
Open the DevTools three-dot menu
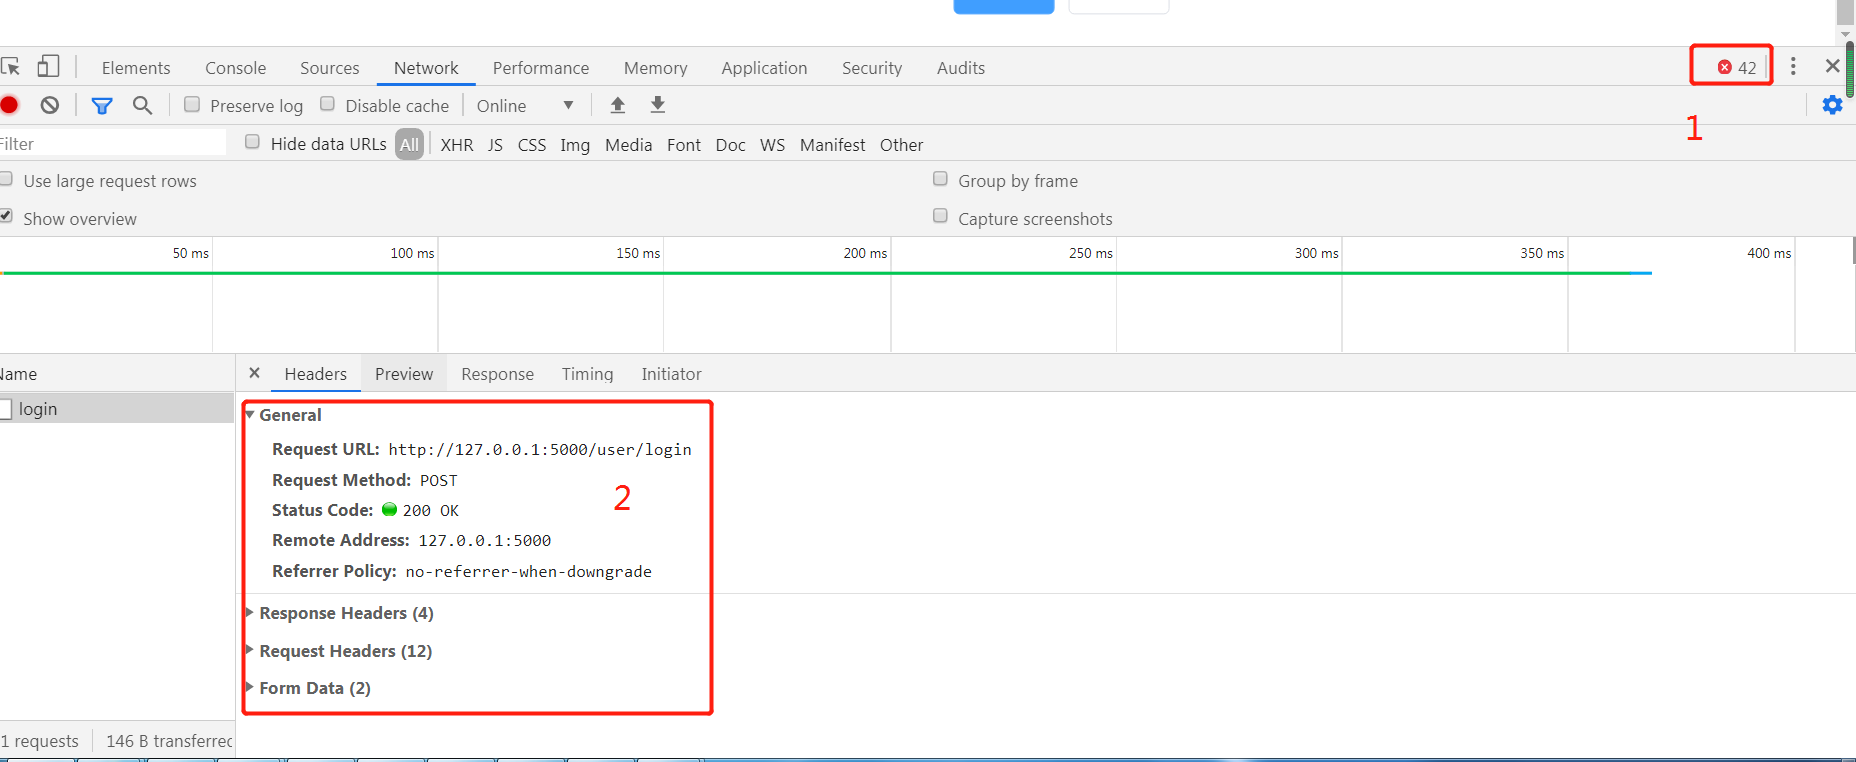coord(1793,66)
